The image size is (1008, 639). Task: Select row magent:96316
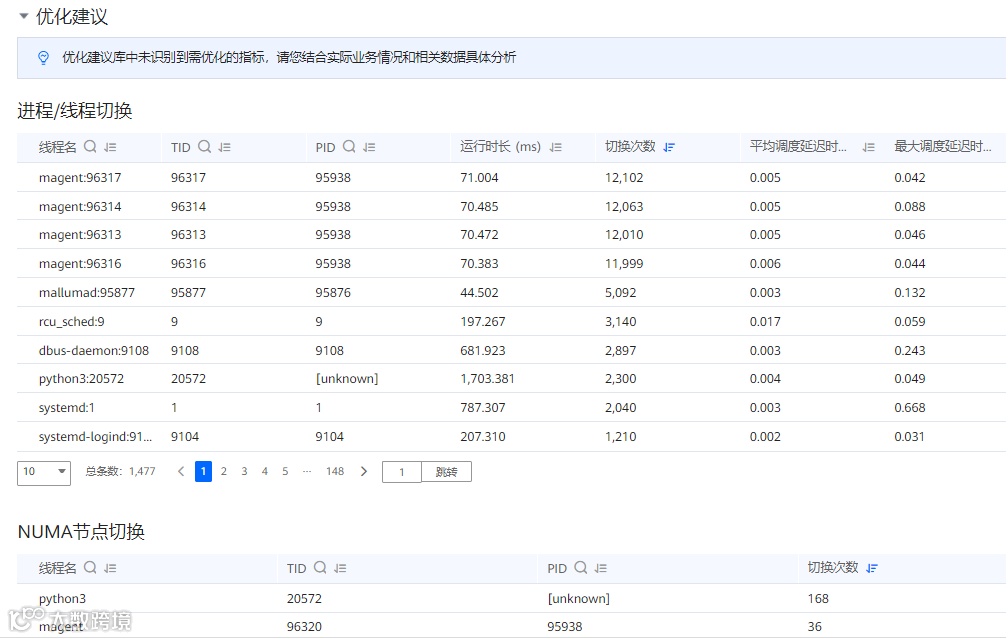[x=511, y=264]
